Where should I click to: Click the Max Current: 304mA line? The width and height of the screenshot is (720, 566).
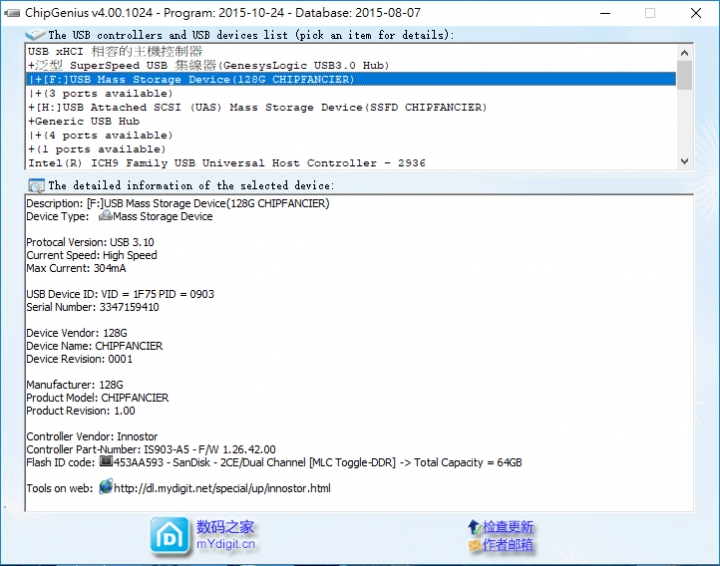click(x=76, y=268)
